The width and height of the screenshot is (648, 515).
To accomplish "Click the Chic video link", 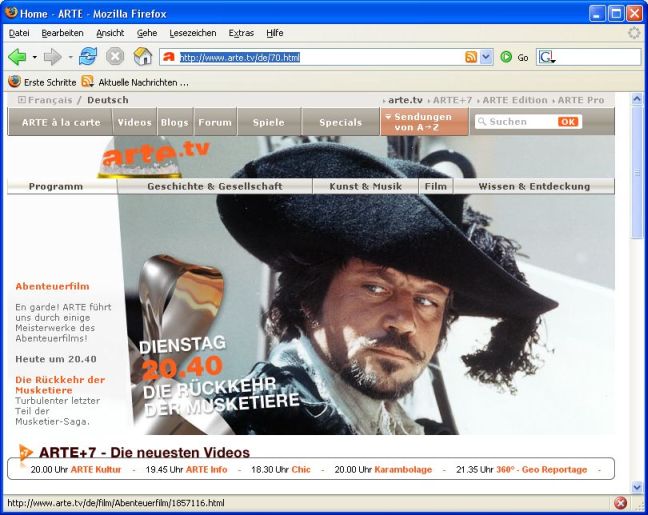I will [301, 470].
